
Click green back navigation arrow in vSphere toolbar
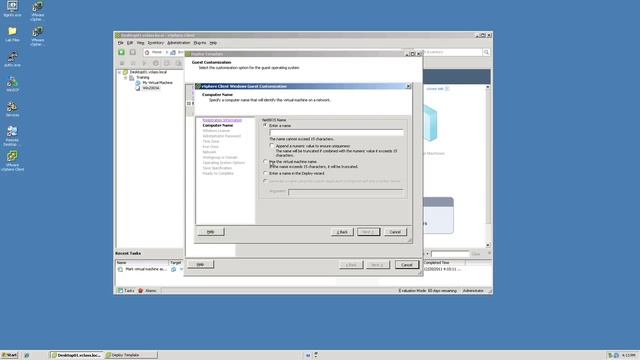point(121,52)
